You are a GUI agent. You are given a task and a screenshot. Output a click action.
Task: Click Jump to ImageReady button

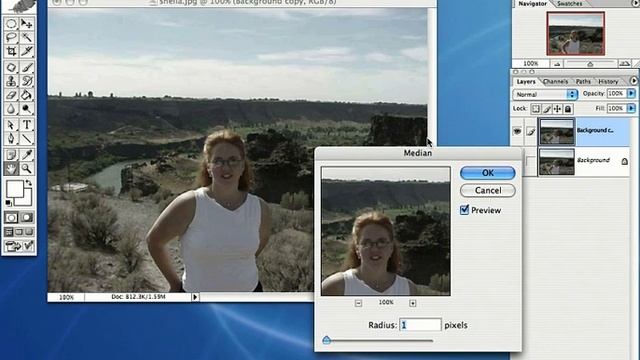19,246
